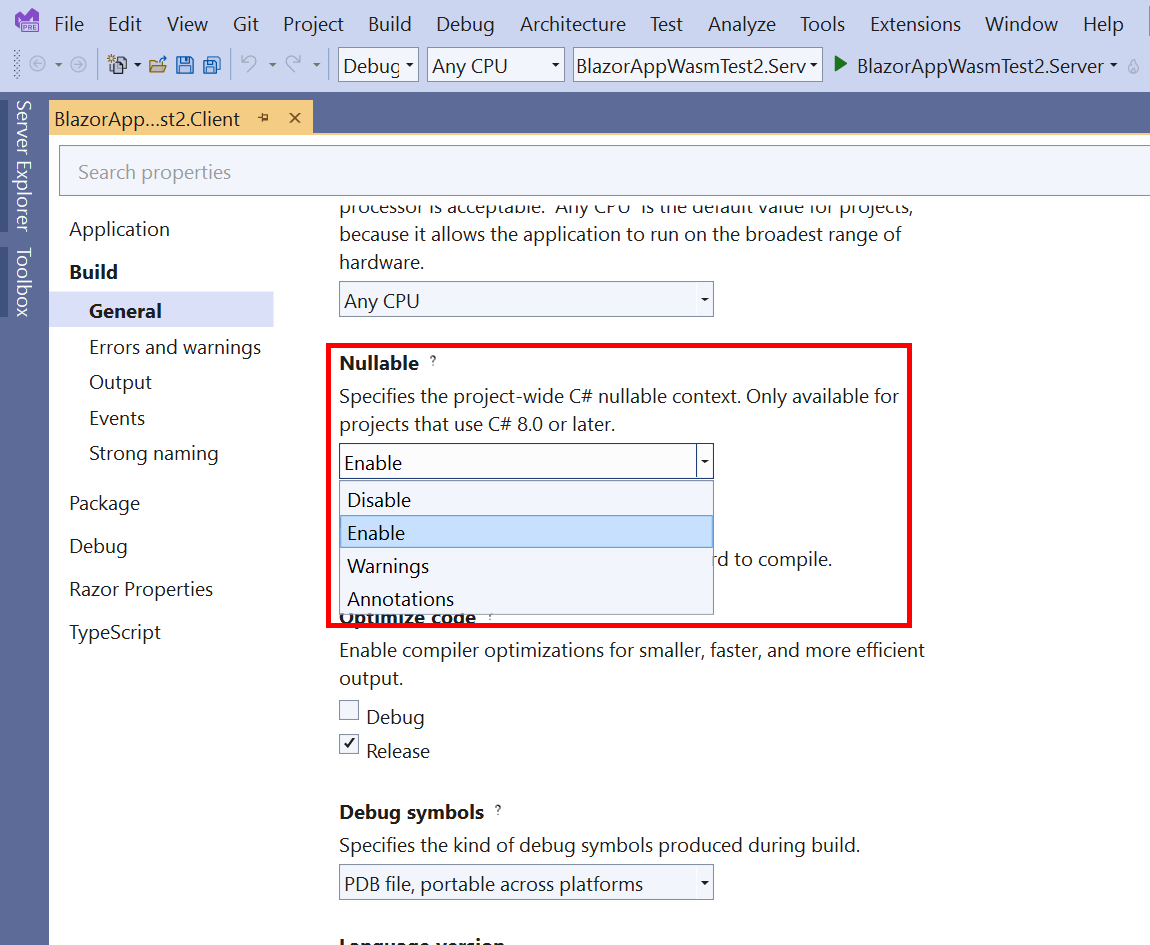Screen dimensions: 1150x945
Task: Open the Tools menu
Action: point(822,24)
